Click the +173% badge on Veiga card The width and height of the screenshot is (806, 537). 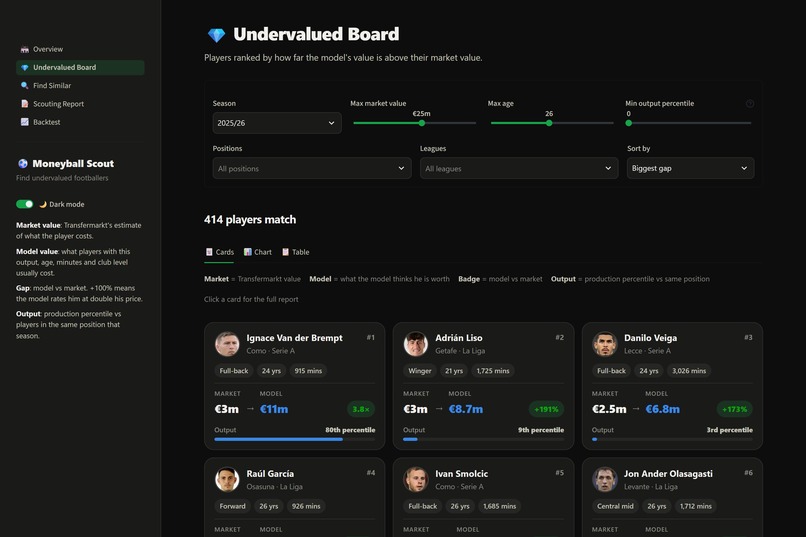tap(735, 410)
